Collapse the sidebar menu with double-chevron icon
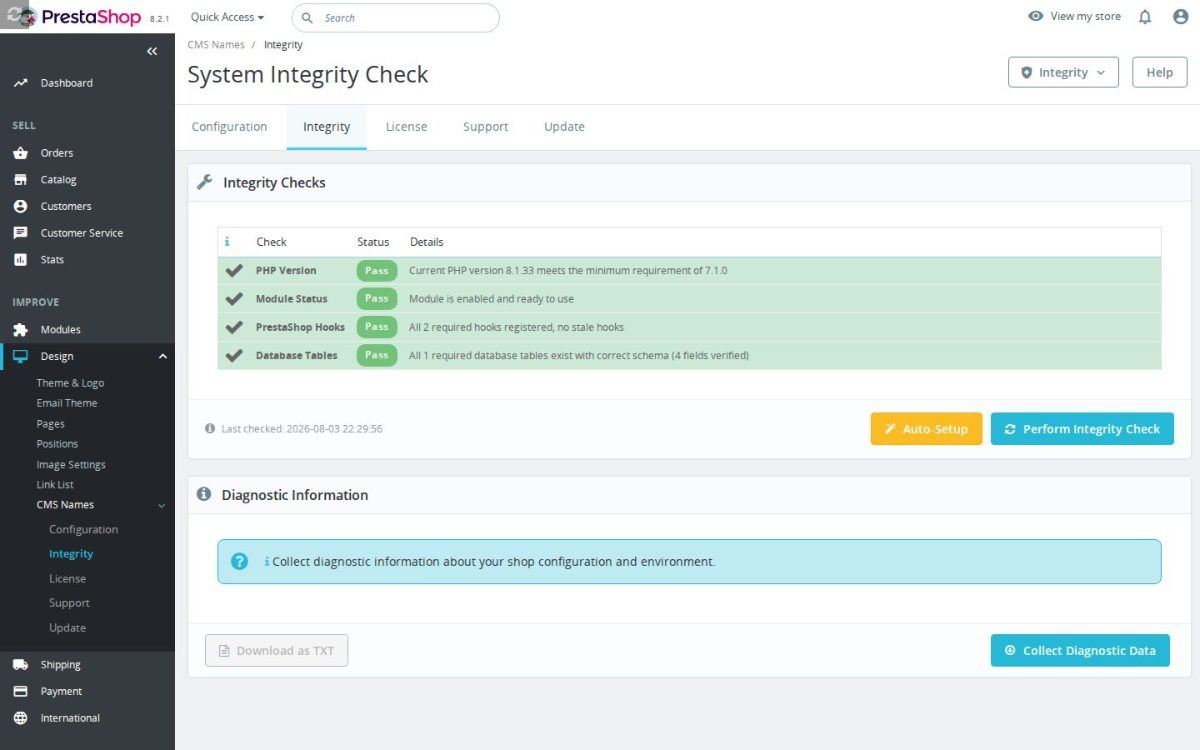This screenshot has height=750, width=1200. click(x=152, y=51)
